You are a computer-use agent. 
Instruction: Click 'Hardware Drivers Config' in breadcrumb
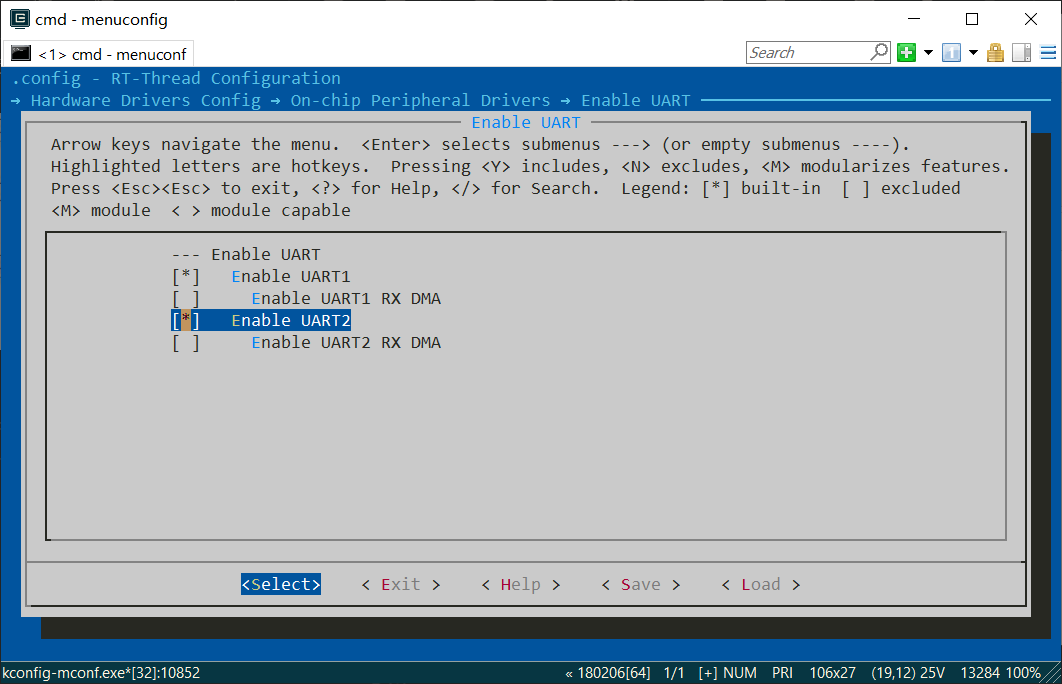(x=146, y=100)
